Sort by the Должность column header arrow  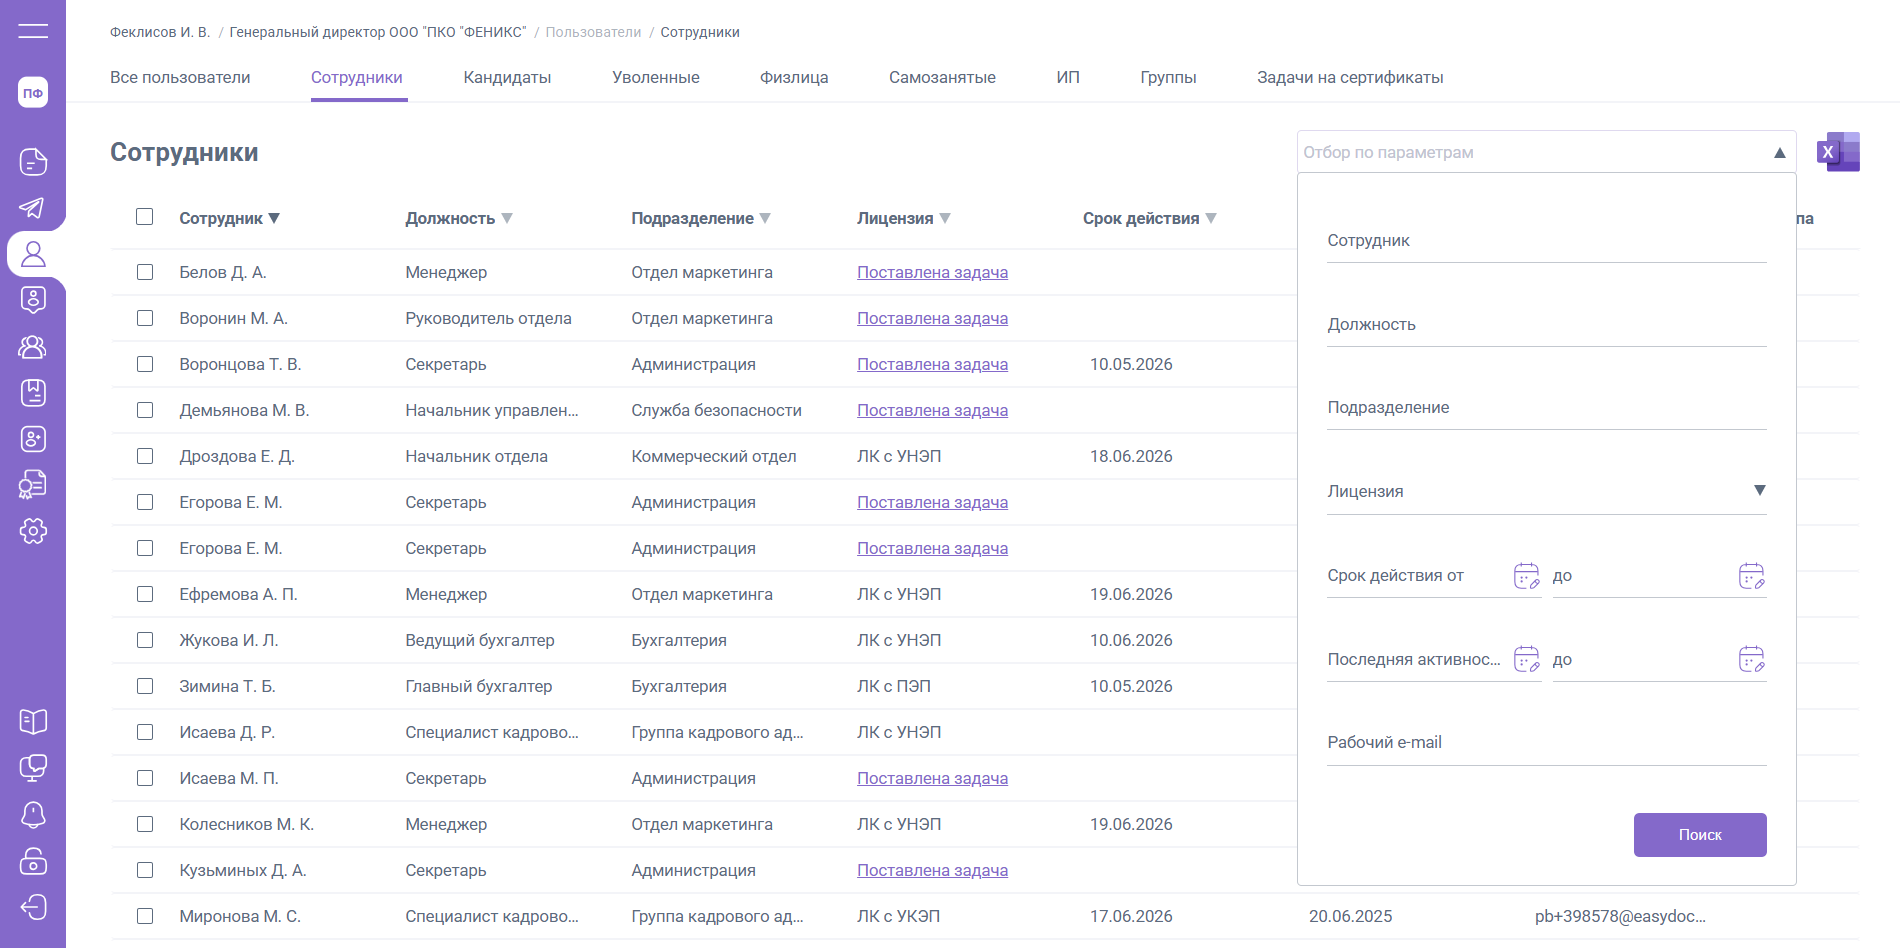(x=507, y=218)
